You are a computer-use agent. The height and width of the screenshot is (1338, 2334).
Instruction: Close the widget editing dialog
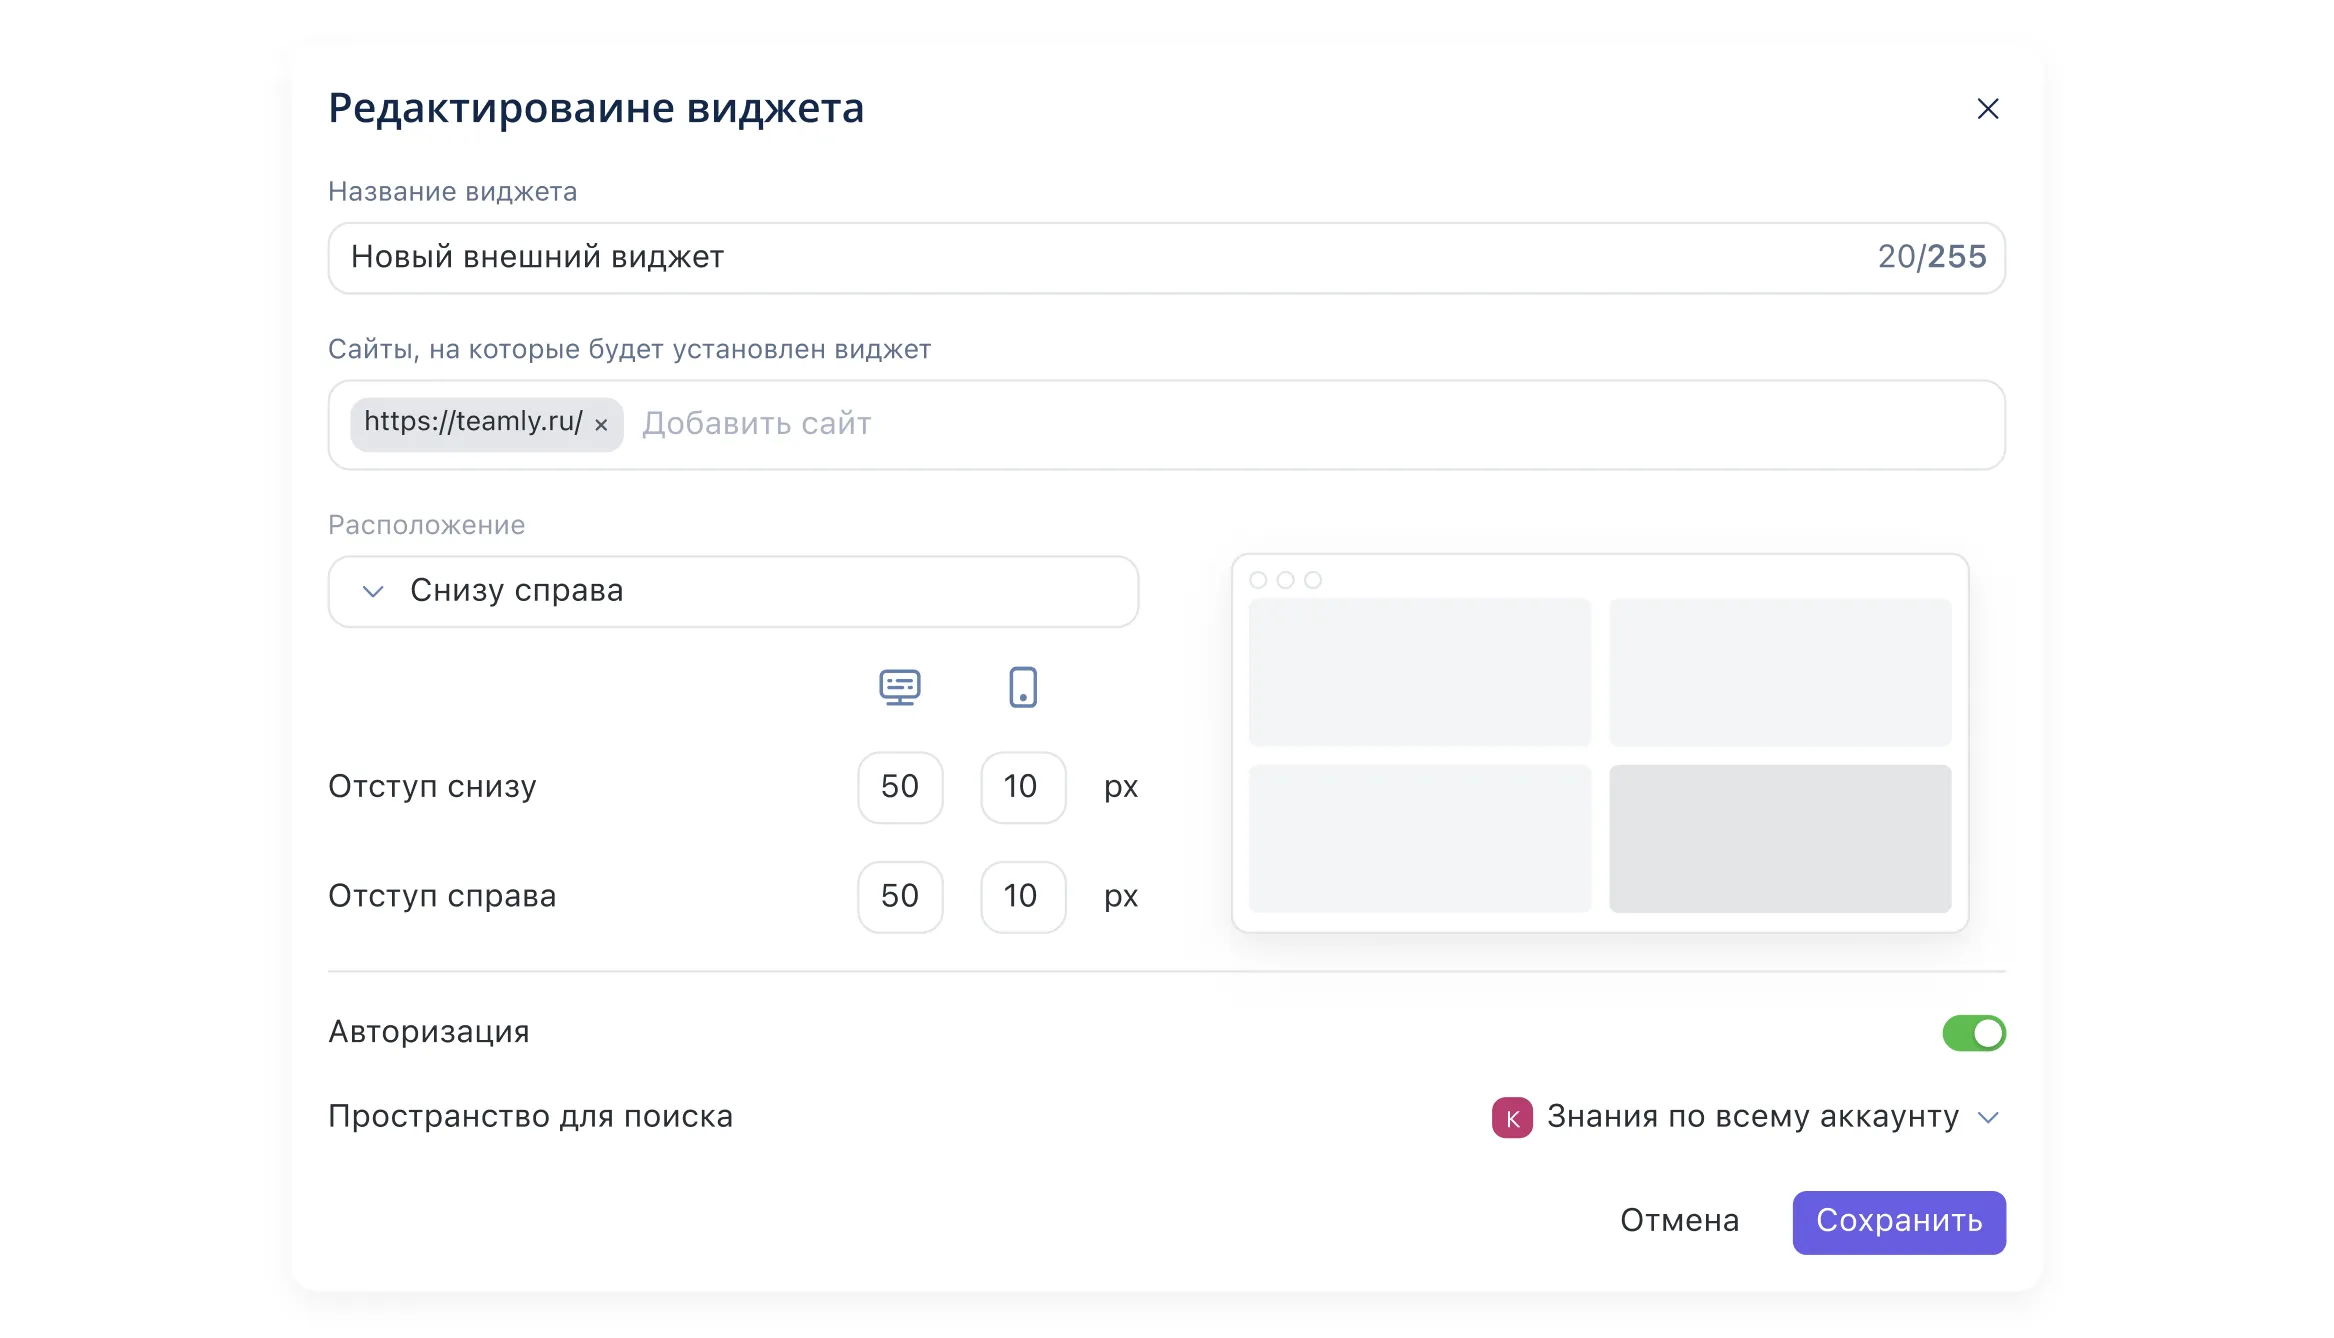[x=1987, y=109]
